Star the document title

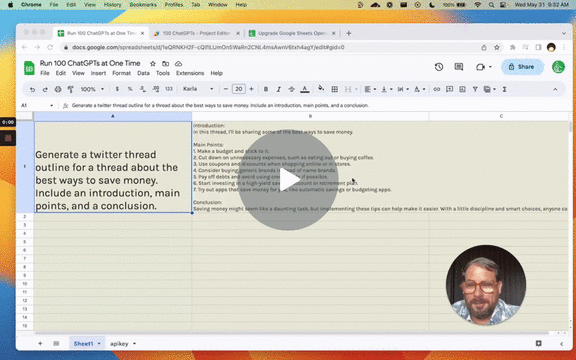coord(153,64)
